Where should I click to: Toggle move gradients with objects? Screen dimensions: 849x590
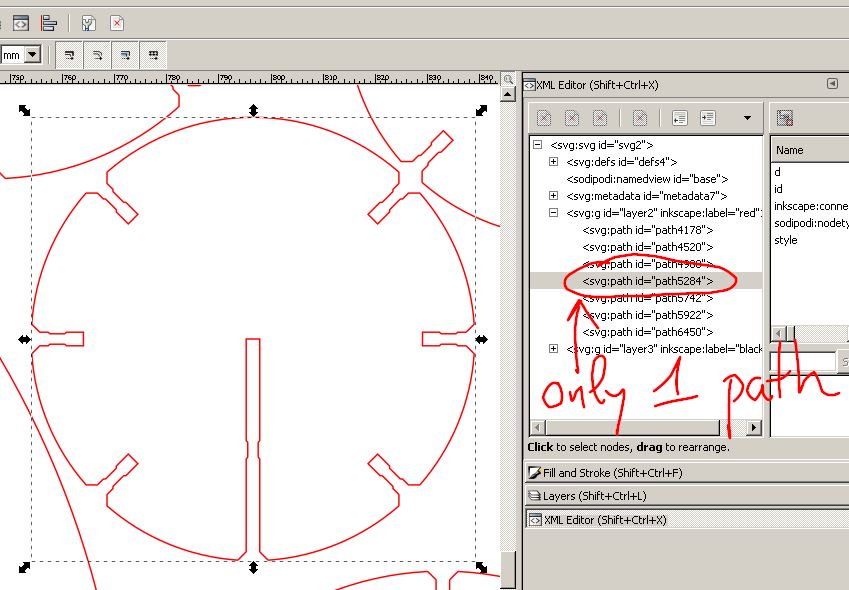126,55
